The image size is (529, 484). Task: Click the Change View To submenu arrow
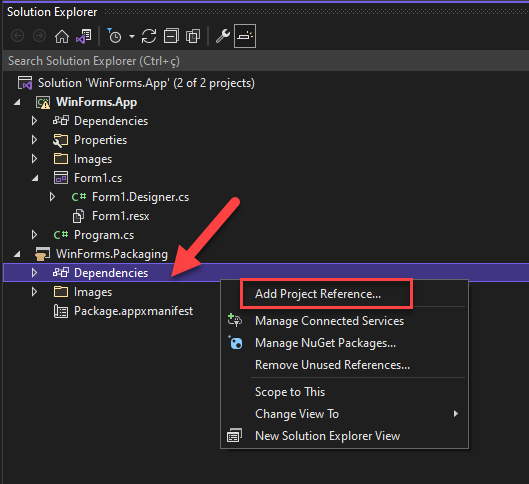(x=456, y=414)
